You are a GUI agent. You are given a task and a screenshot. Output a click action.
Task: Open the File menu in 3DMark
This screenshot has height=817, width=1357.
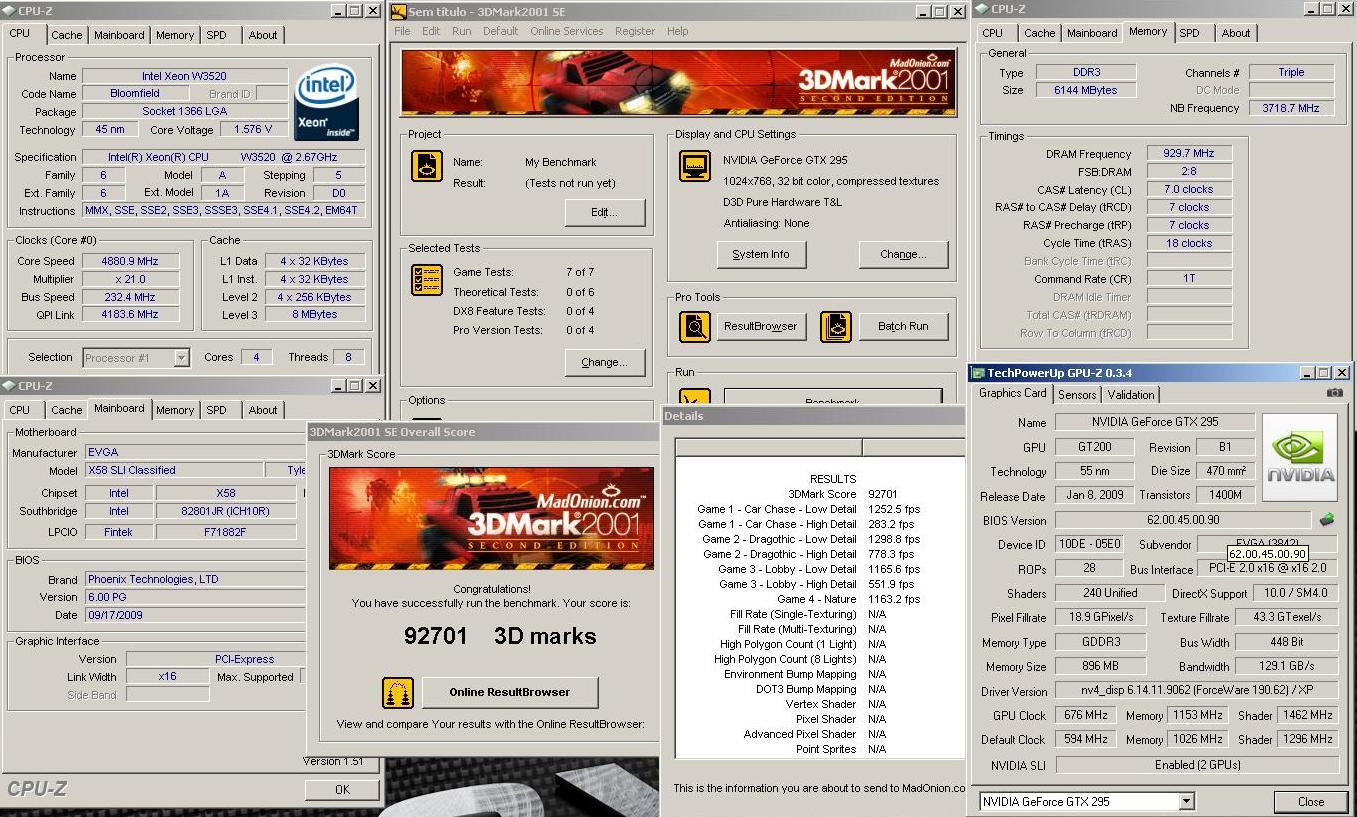point(402,31)
